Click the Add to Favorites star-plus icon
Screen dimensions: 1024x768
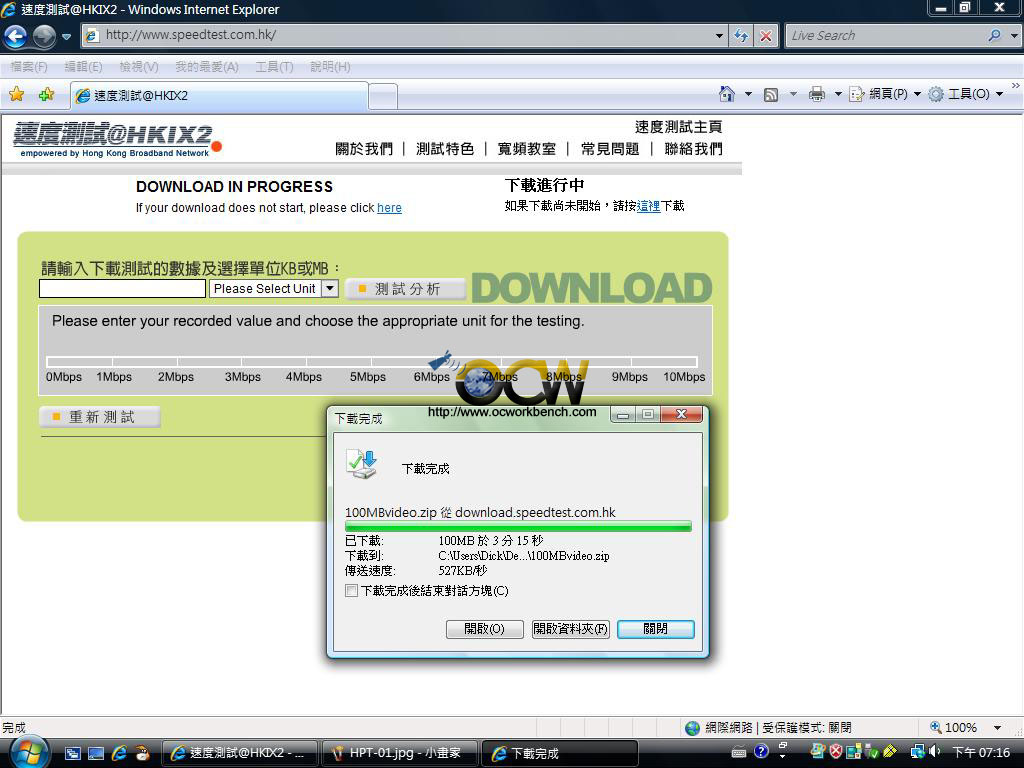pos(46,95)
